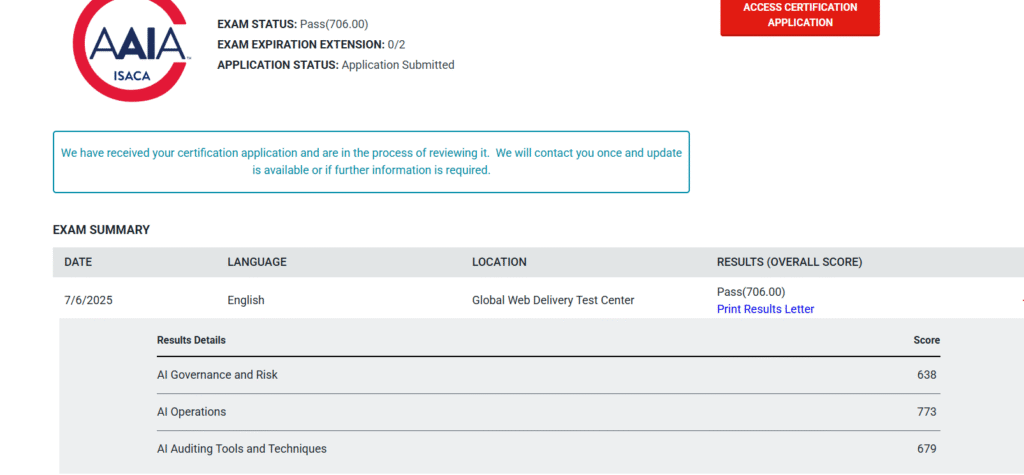
Task: Click the Access Certification Application button
Action: pyautogui.click(x=800, y=16)
